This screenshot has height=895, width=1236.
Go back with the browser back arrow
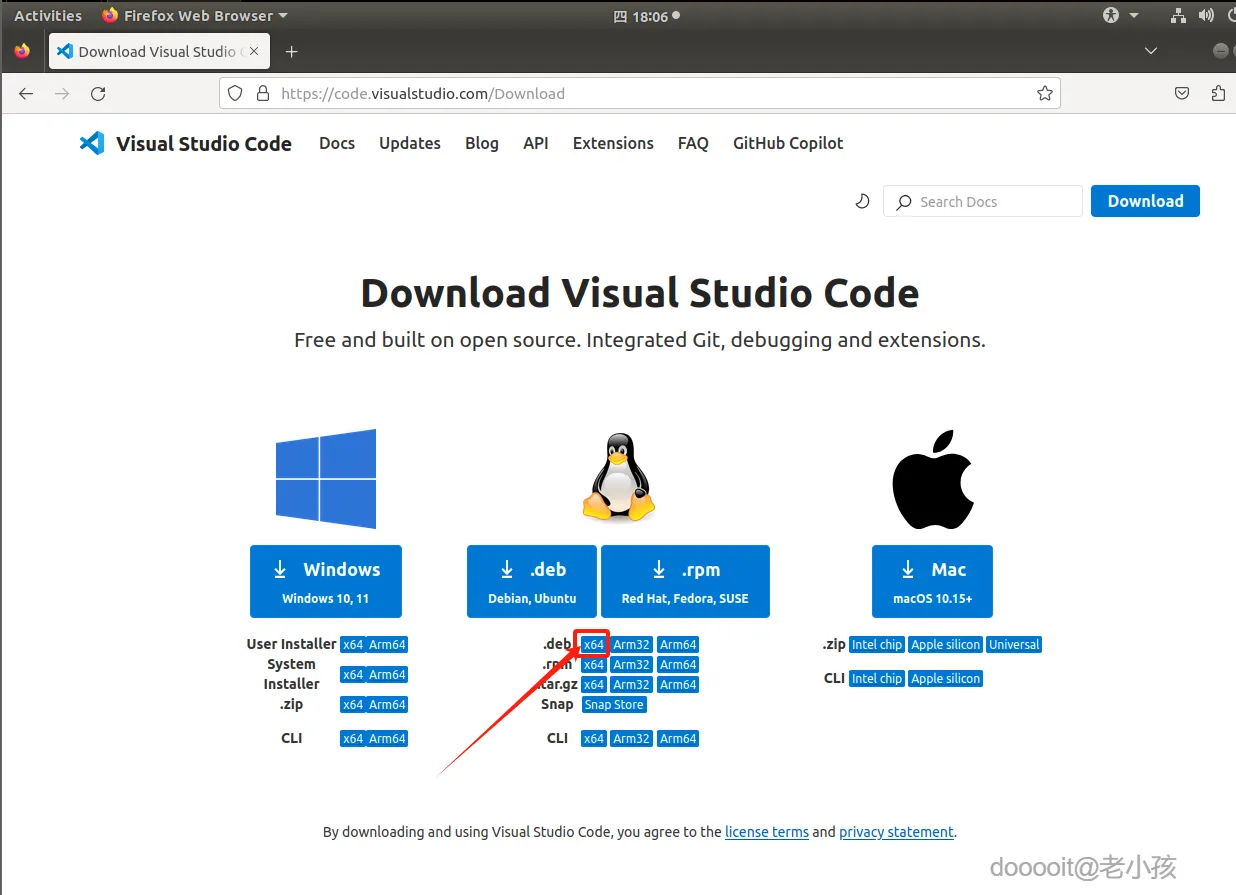(x=26, y=93)
